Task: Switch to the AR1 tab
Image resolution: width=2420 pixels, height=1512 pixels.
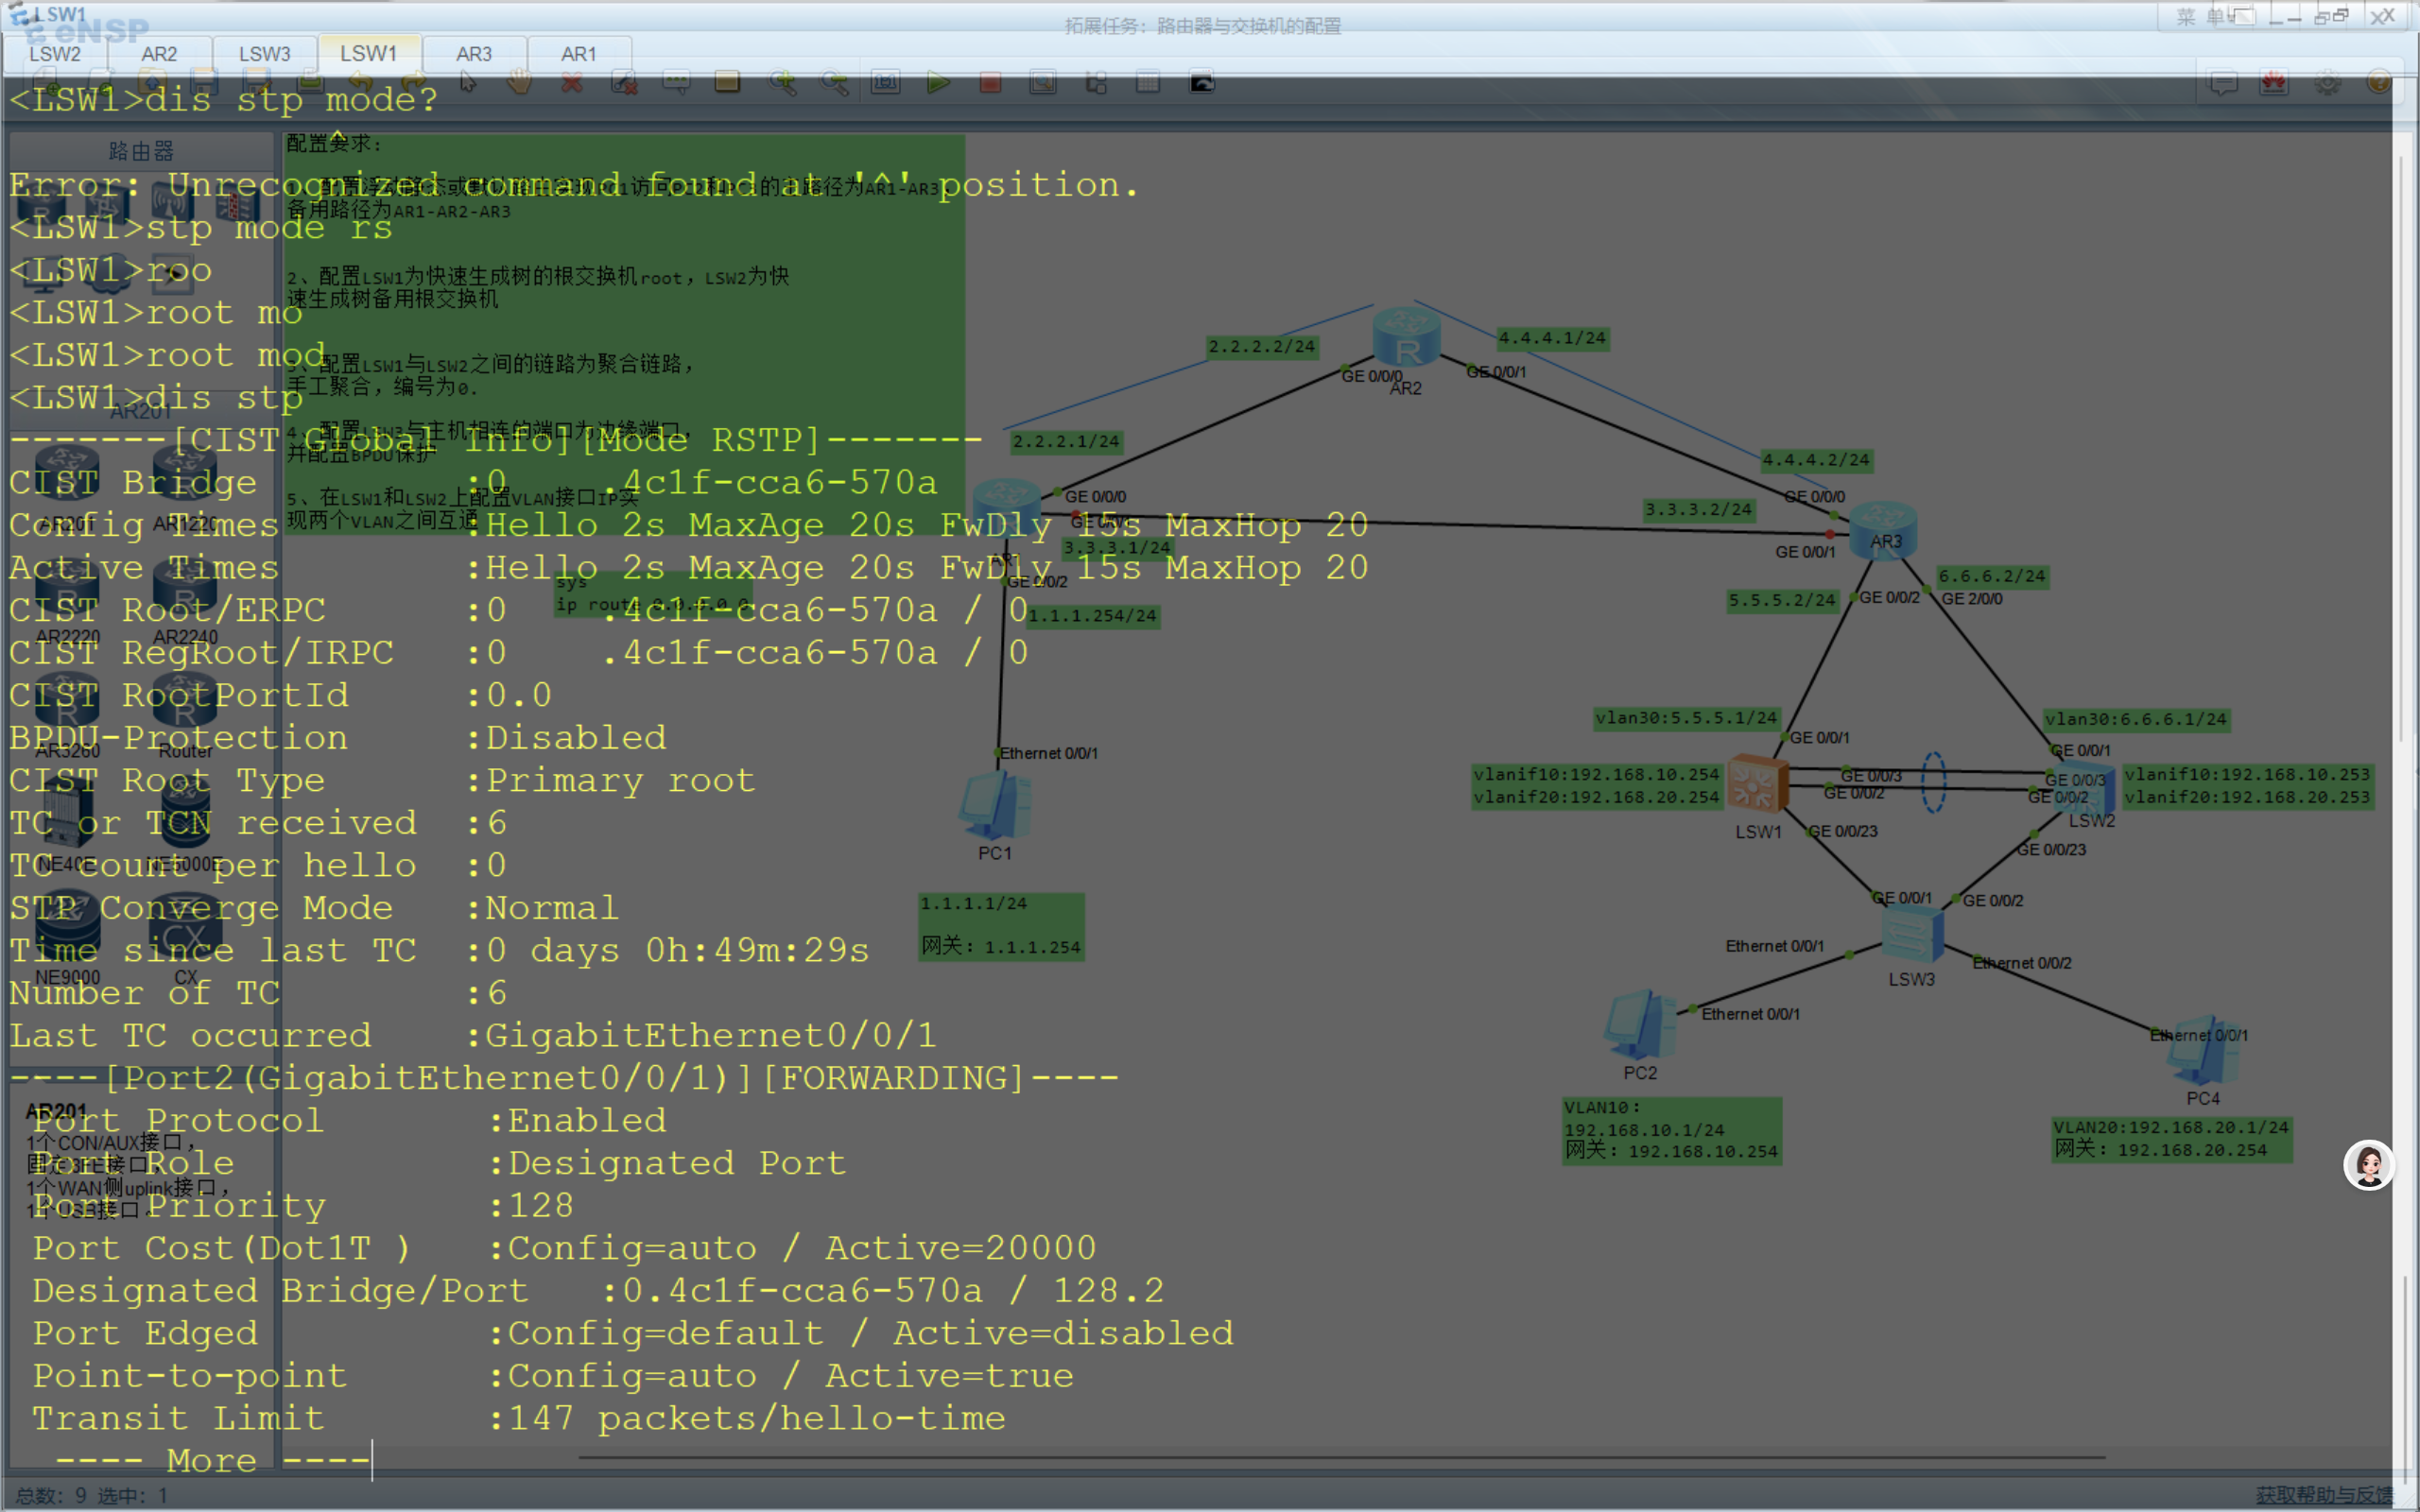Action: click(x=578, y=54)
